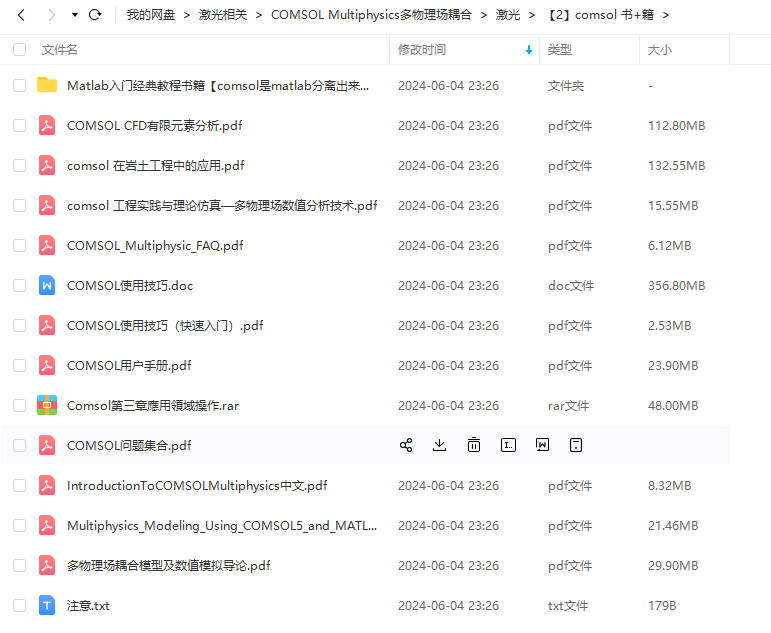
Task: Open COMSOL问题集合.pdf file name
Action: click(129, 446)
